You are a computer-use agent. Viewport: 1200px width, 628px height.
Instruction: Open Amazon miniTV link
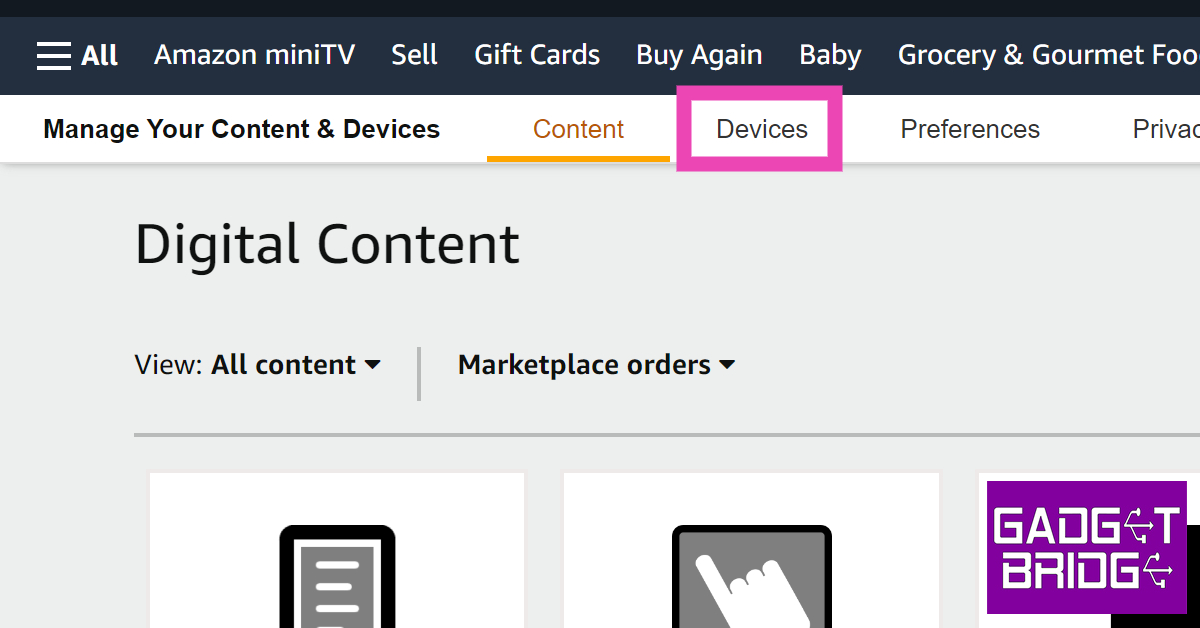pos(254,55)
